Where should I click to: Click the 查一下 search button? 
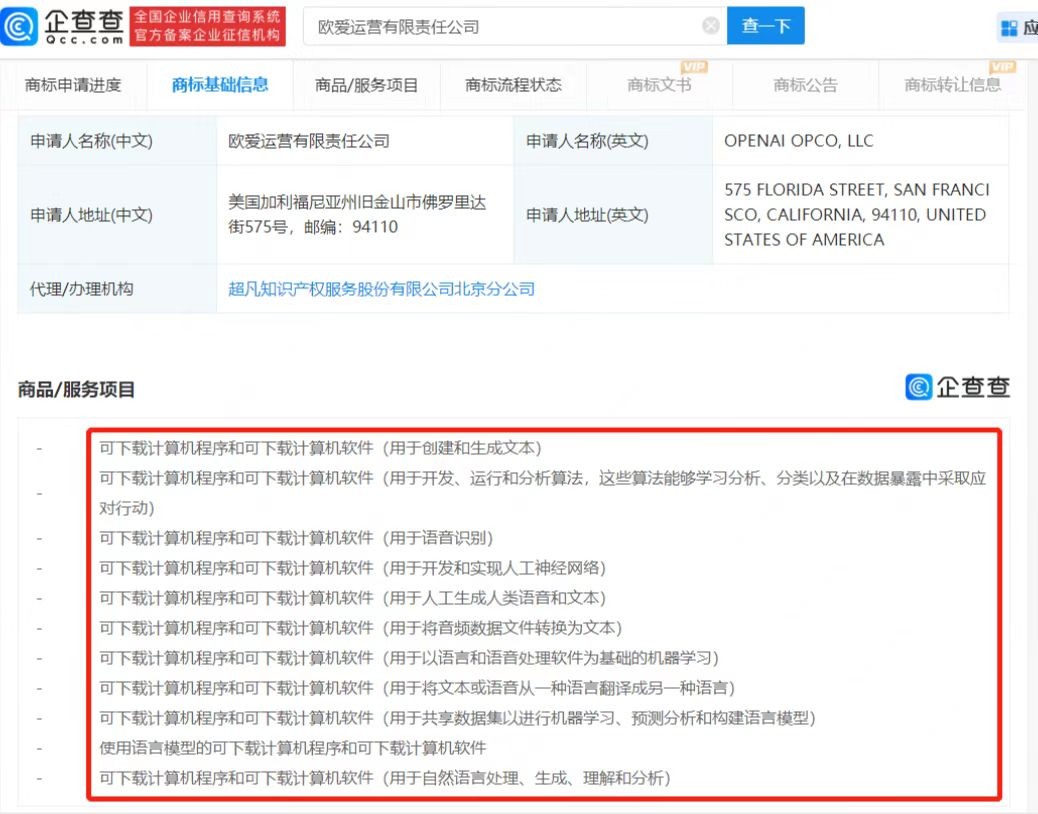click(766, 26)
